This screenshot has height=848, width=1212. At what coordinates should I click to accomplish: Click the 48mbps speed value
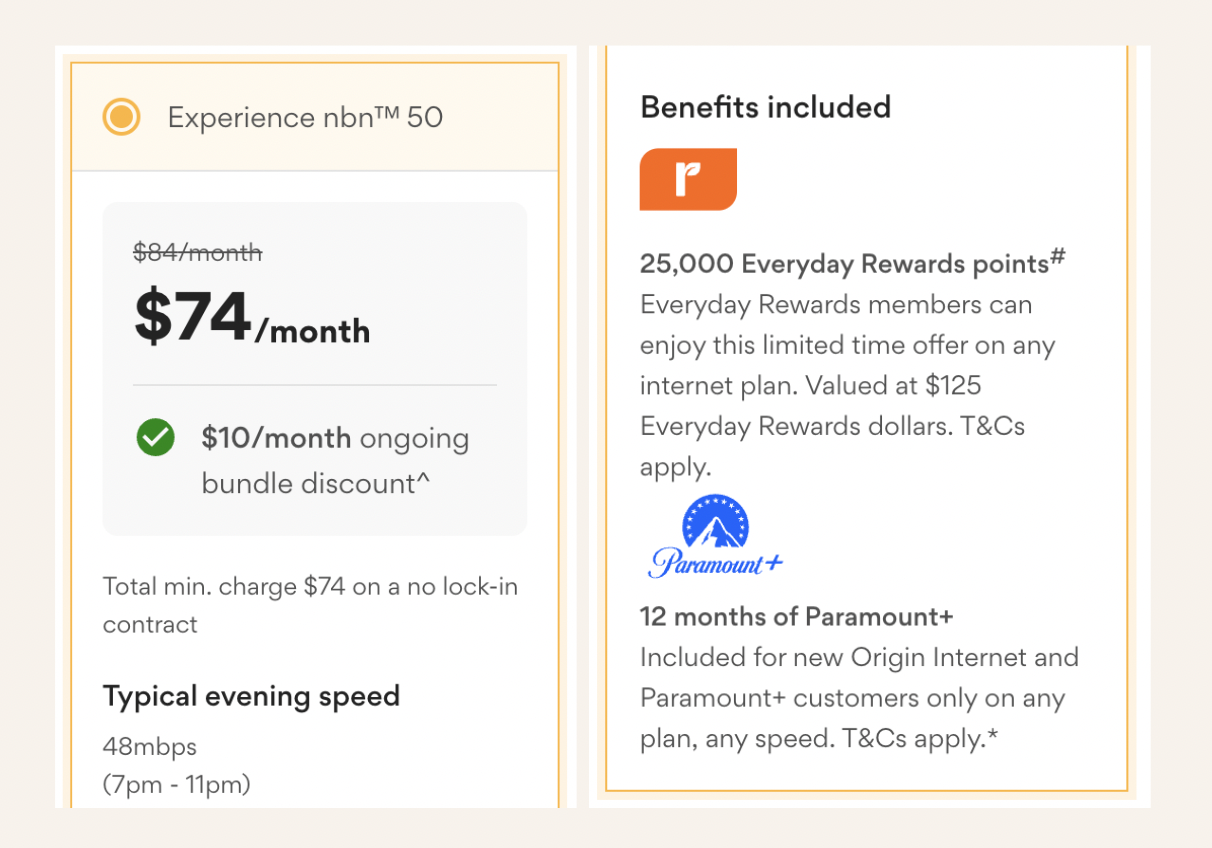150,746
